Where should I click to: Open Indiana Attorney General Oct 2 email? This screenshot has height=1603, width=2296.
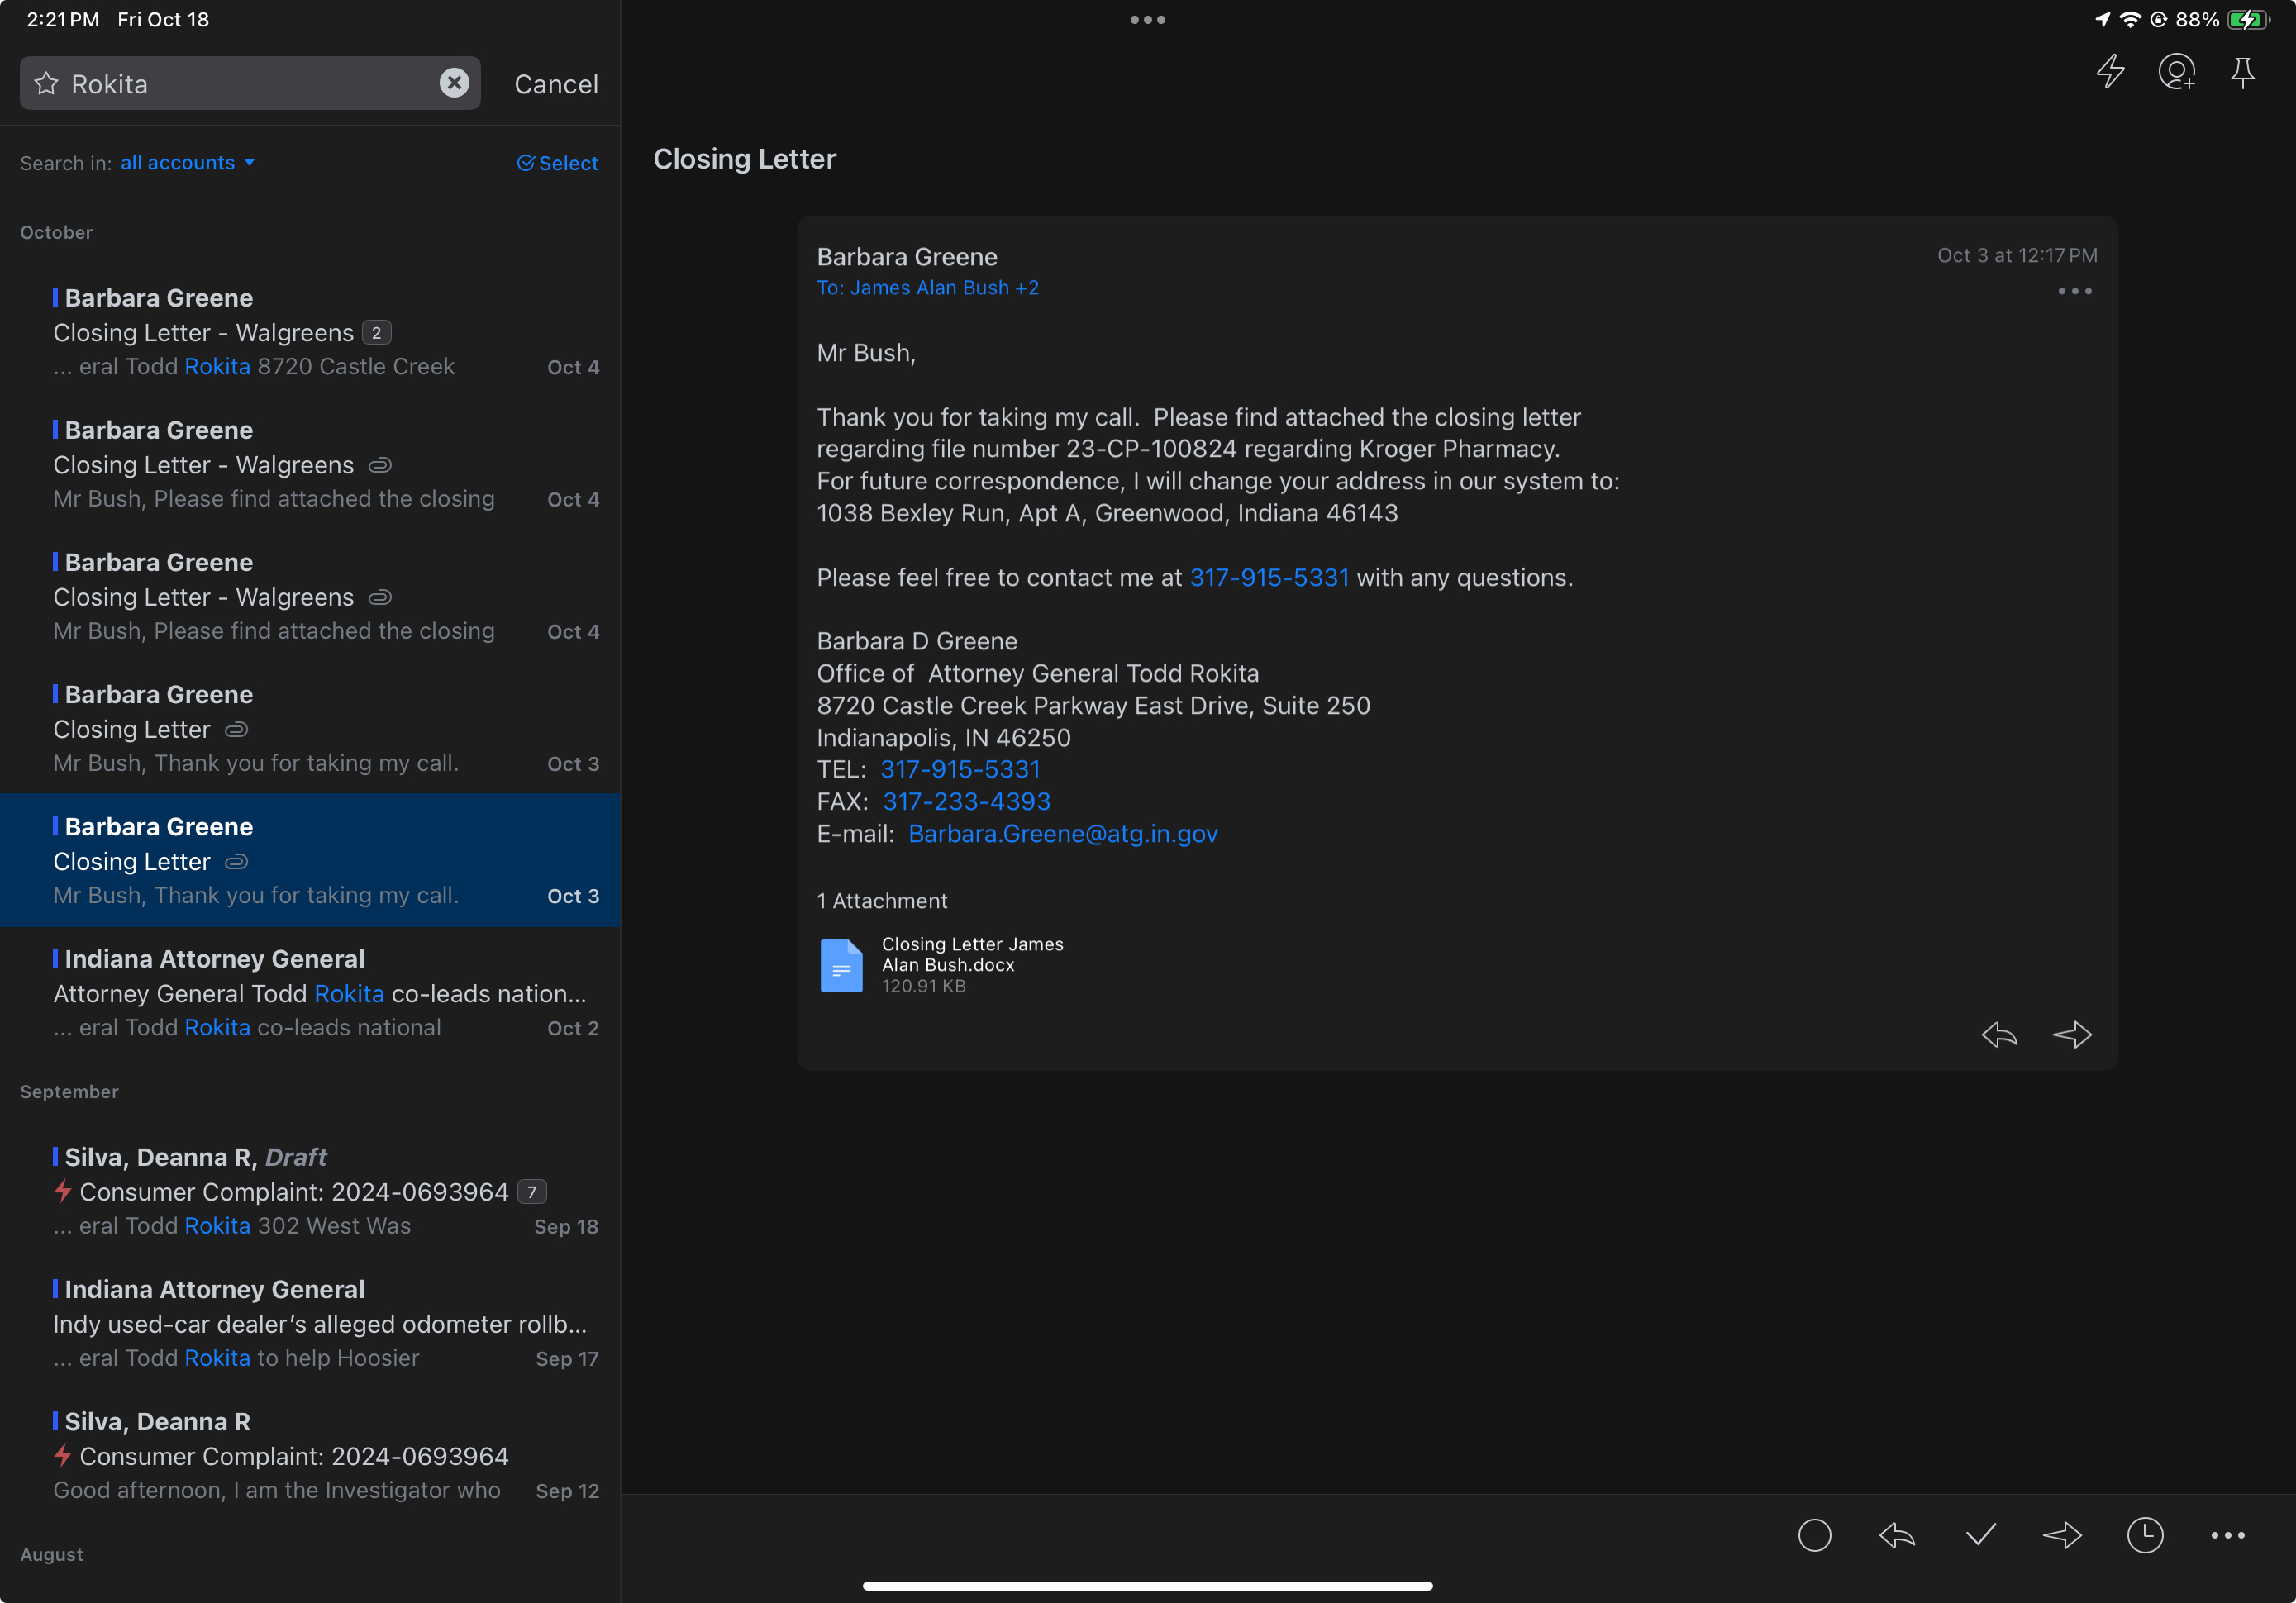coord(310,992)
